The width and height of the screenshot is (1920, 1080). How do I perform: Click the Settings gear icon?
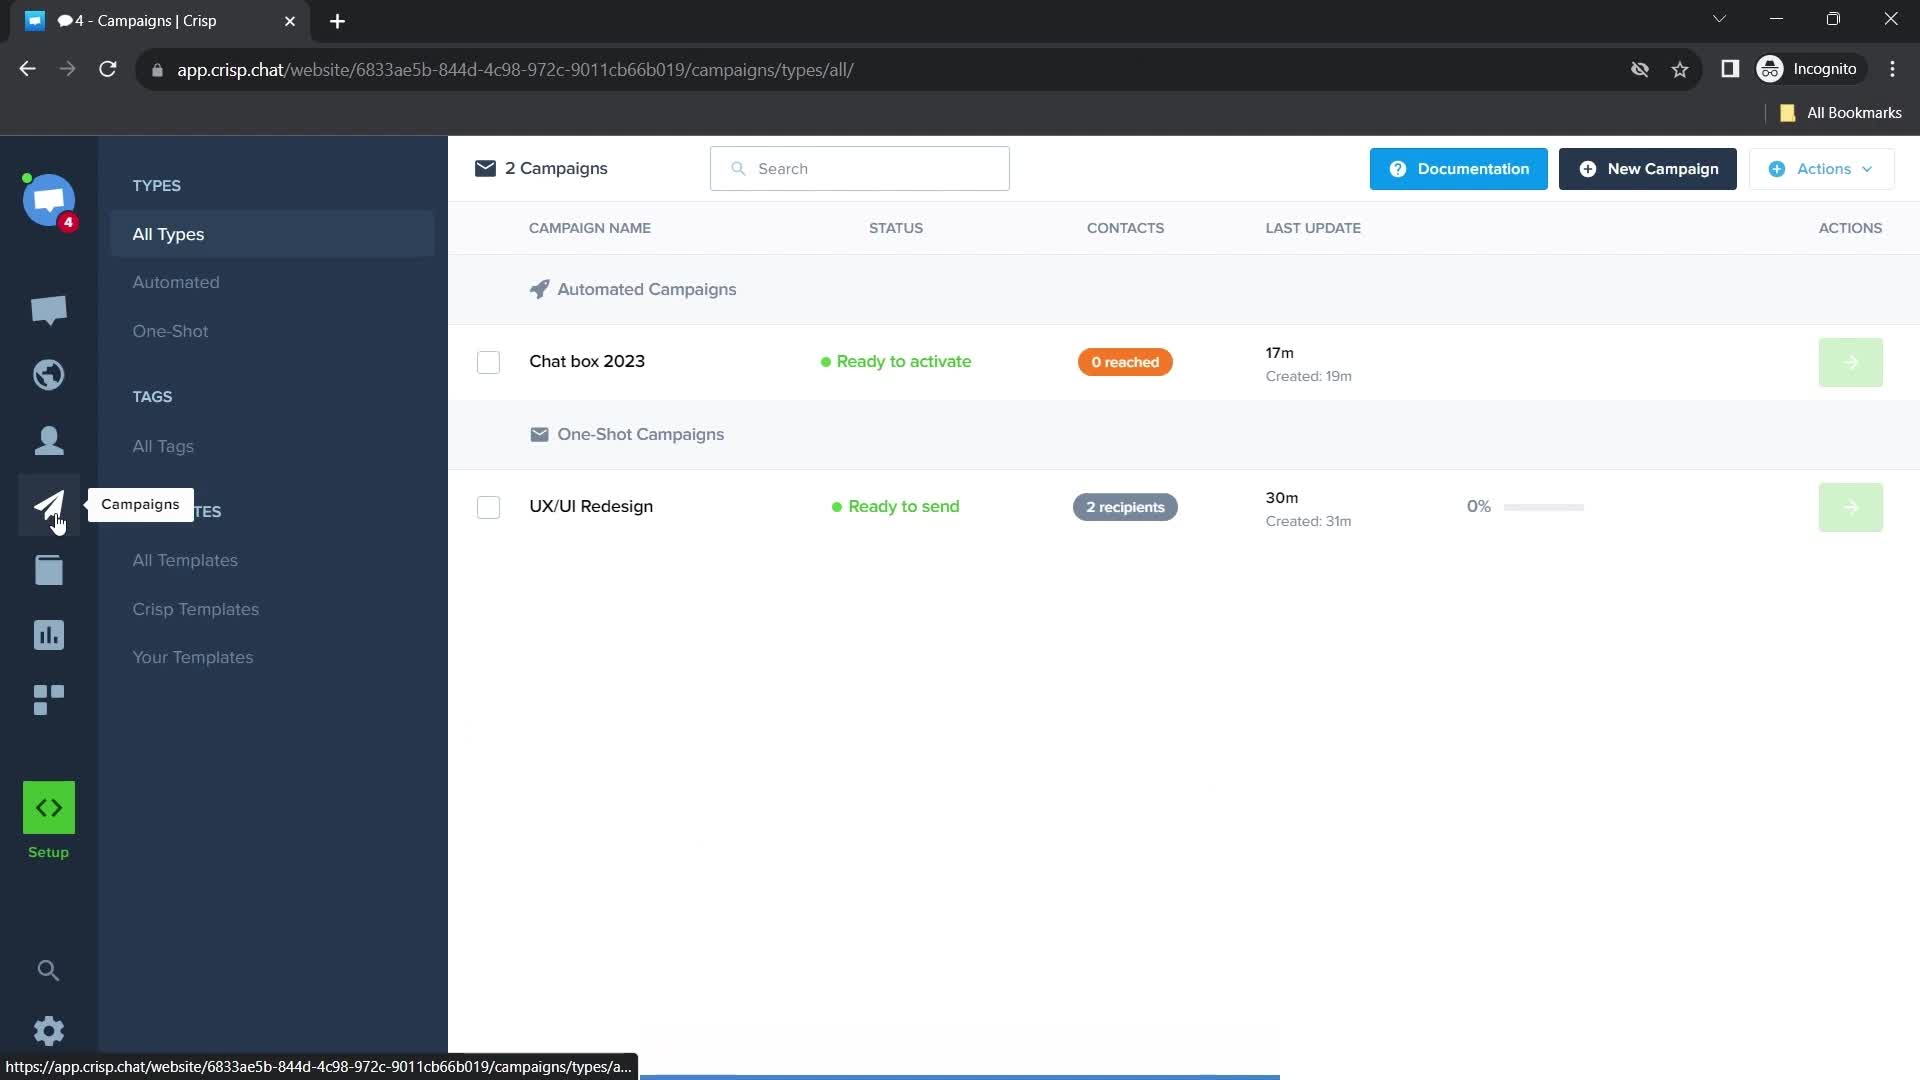[x=49, y=1031]
